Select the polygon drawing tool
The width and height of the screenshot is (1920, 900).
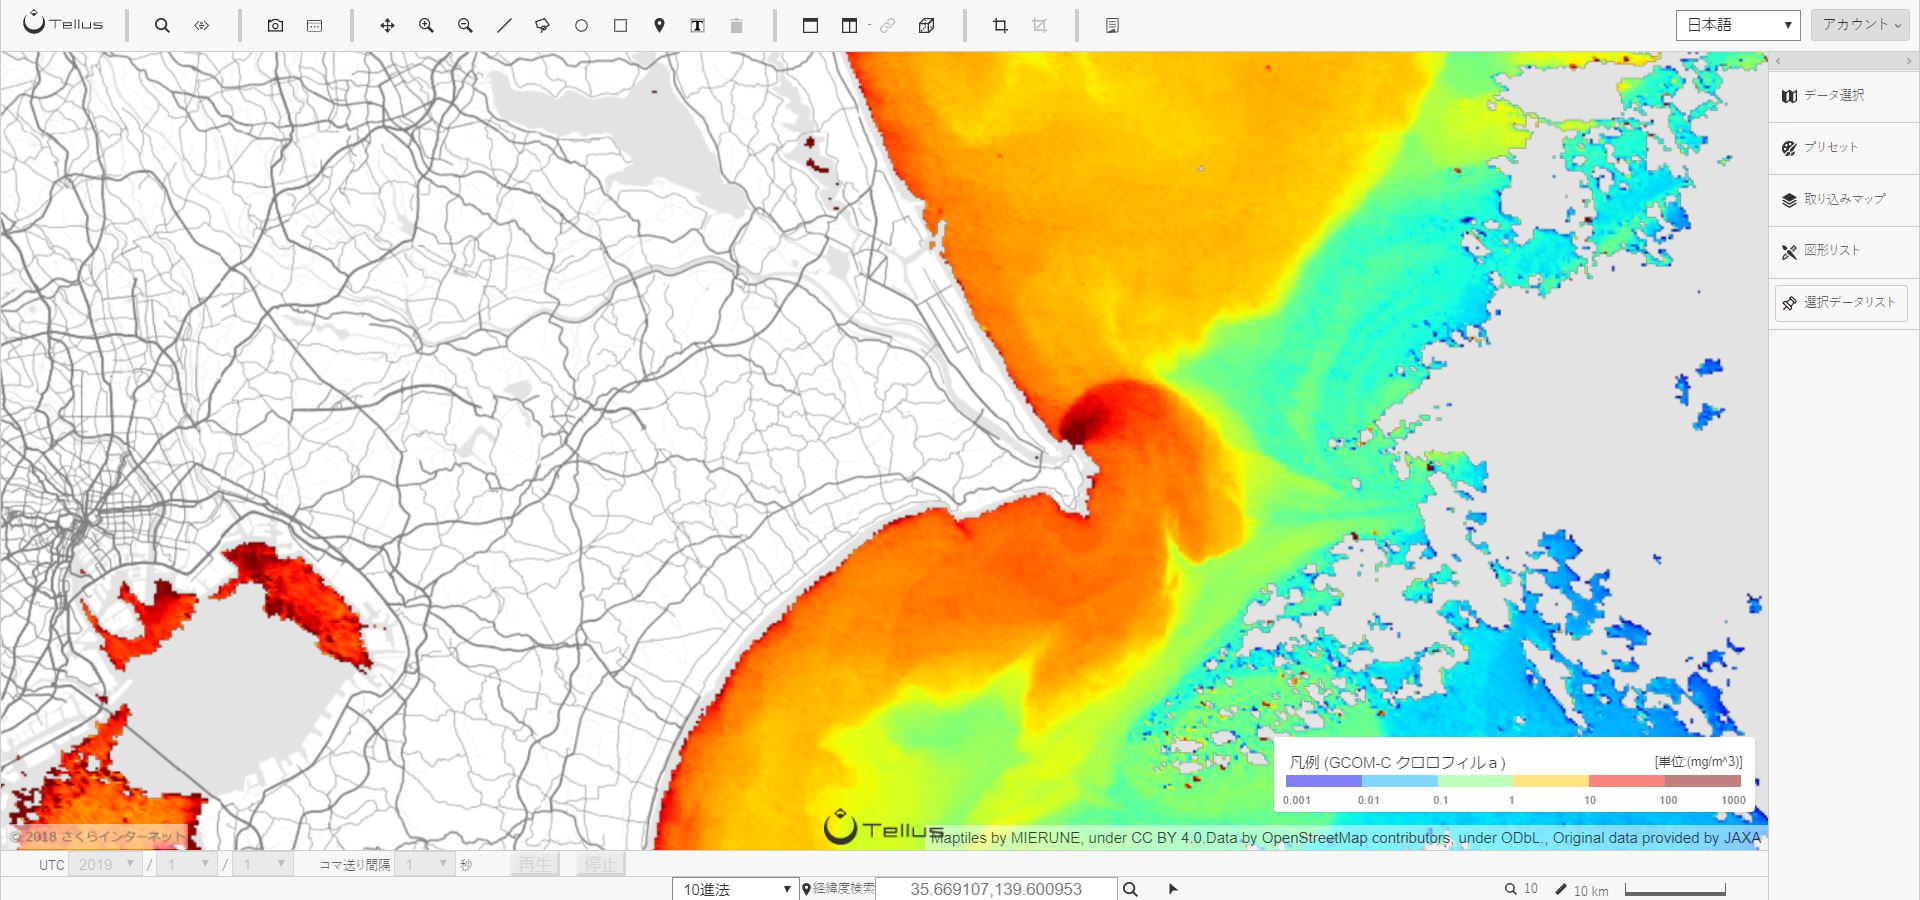pos(542,26)
